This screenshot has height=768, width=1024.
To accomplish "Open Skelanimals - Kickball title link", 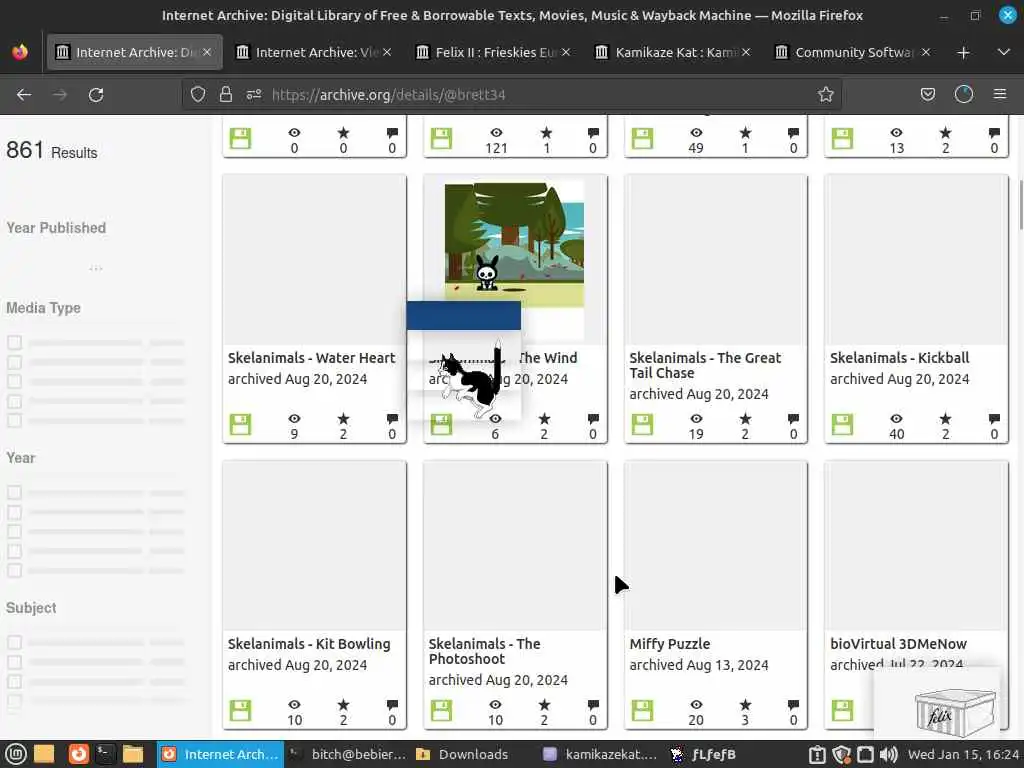I will (x=899, y=358).
